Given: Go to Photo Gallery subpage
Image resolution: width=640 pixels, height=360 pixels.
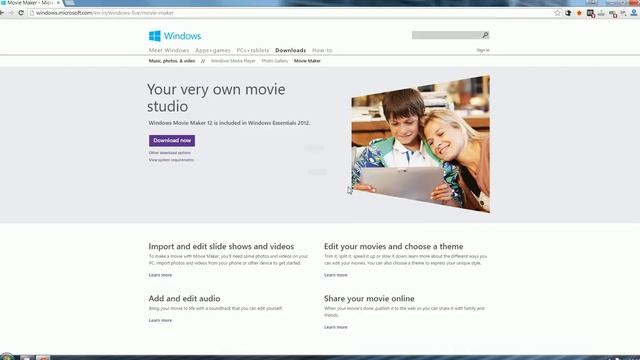Looking at the screenshot, I should click(275, 61).
